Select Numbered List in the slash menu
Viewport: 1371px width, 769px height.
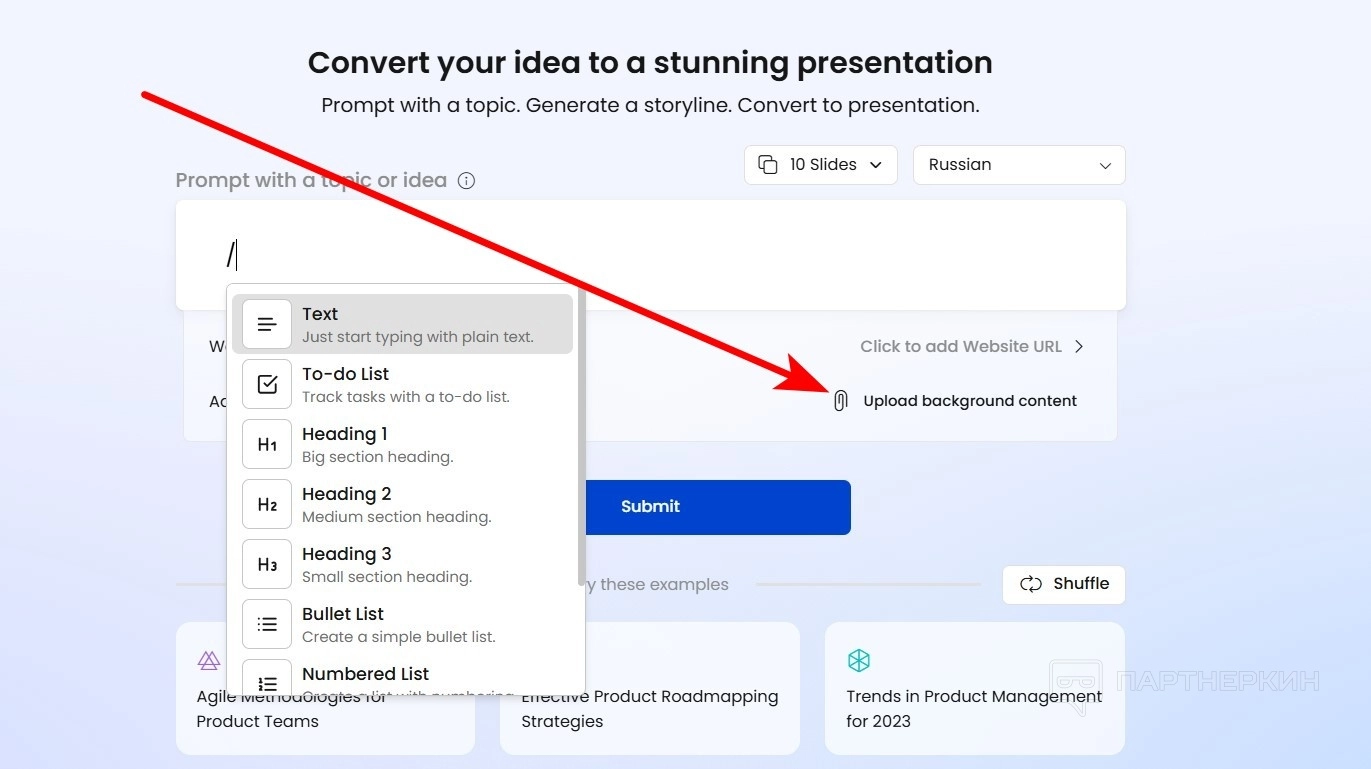point(402,676)
